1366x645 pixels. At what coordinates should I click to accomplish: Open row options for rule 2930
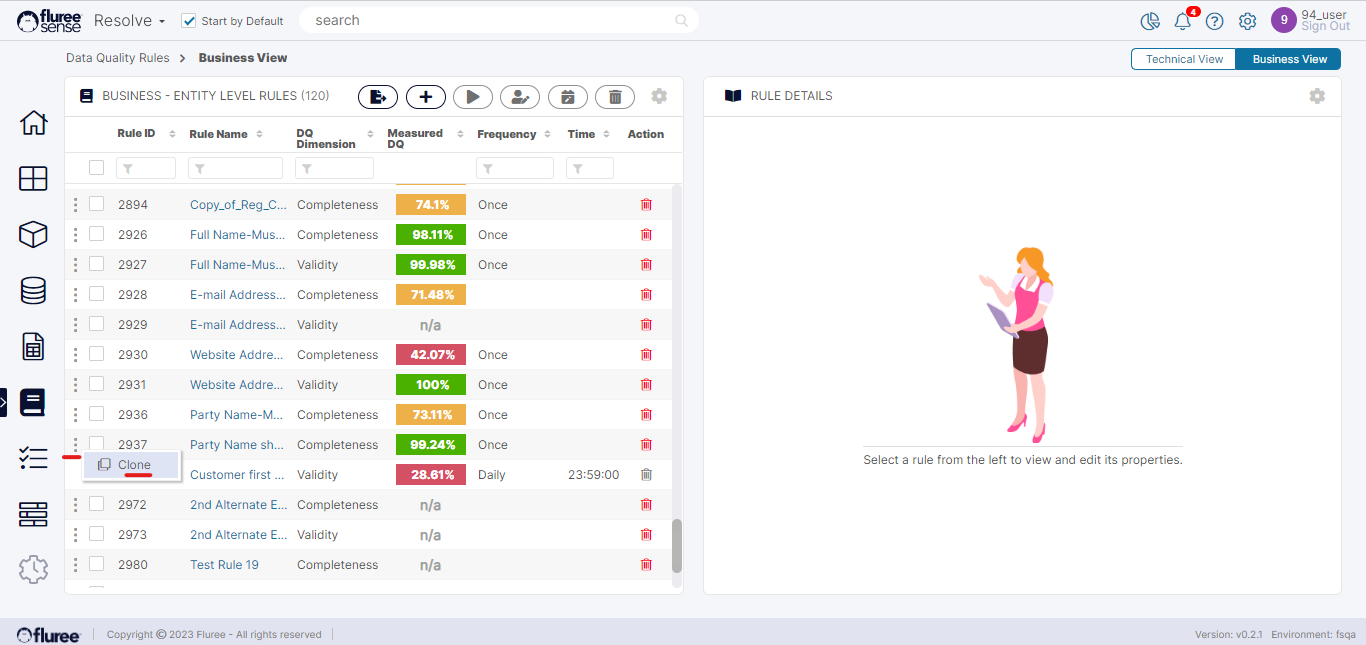pyautogui.click(x=75, y=354)
